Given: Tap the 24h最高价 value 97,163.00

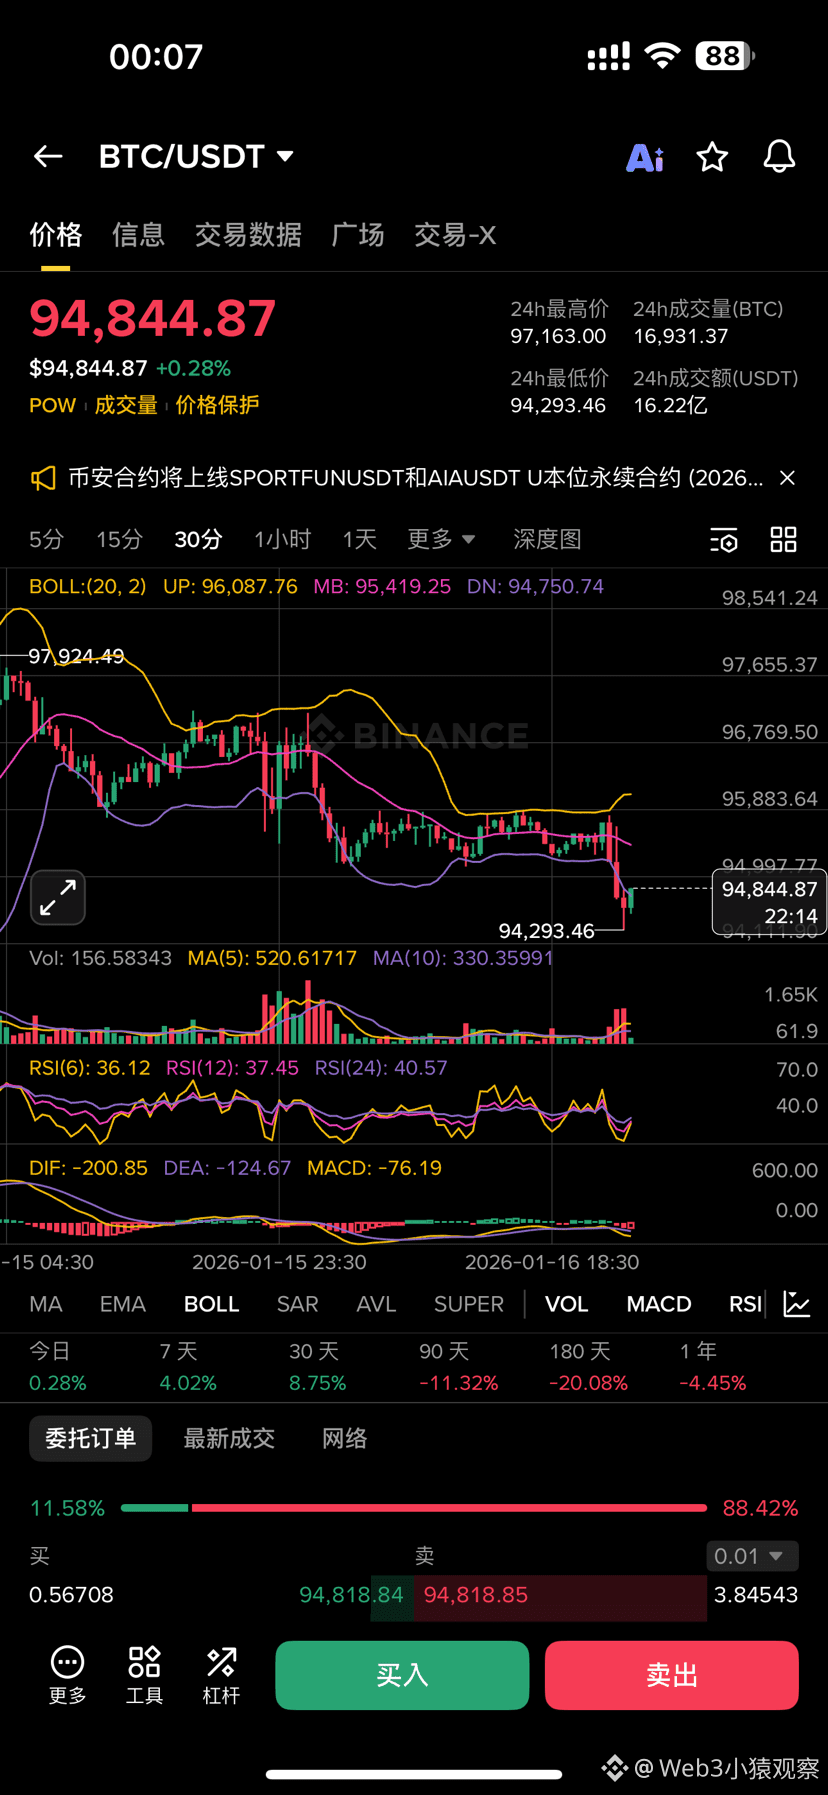Looking at the screenshot, I should 558,336.
